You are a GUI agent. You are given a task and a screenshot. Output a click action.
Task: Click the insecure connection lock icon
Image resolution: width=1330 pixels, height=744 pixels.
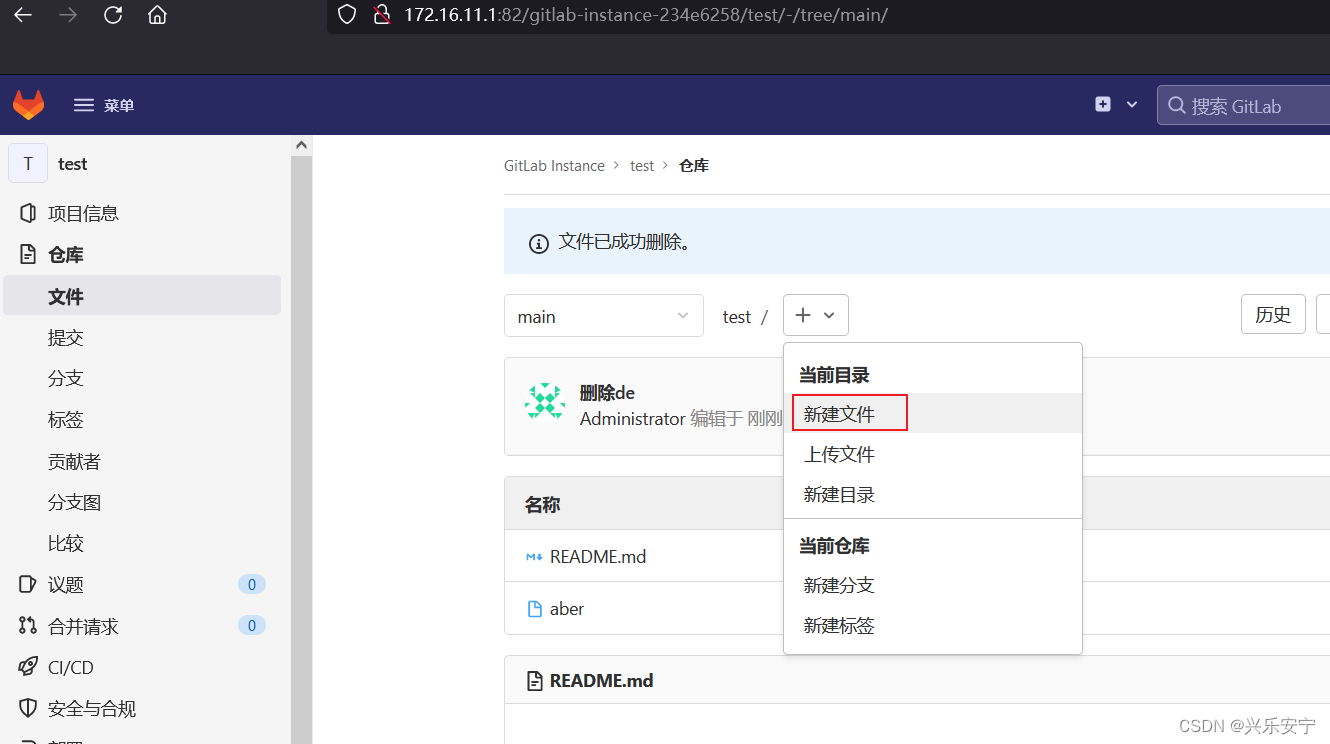(x=380, y=15)
